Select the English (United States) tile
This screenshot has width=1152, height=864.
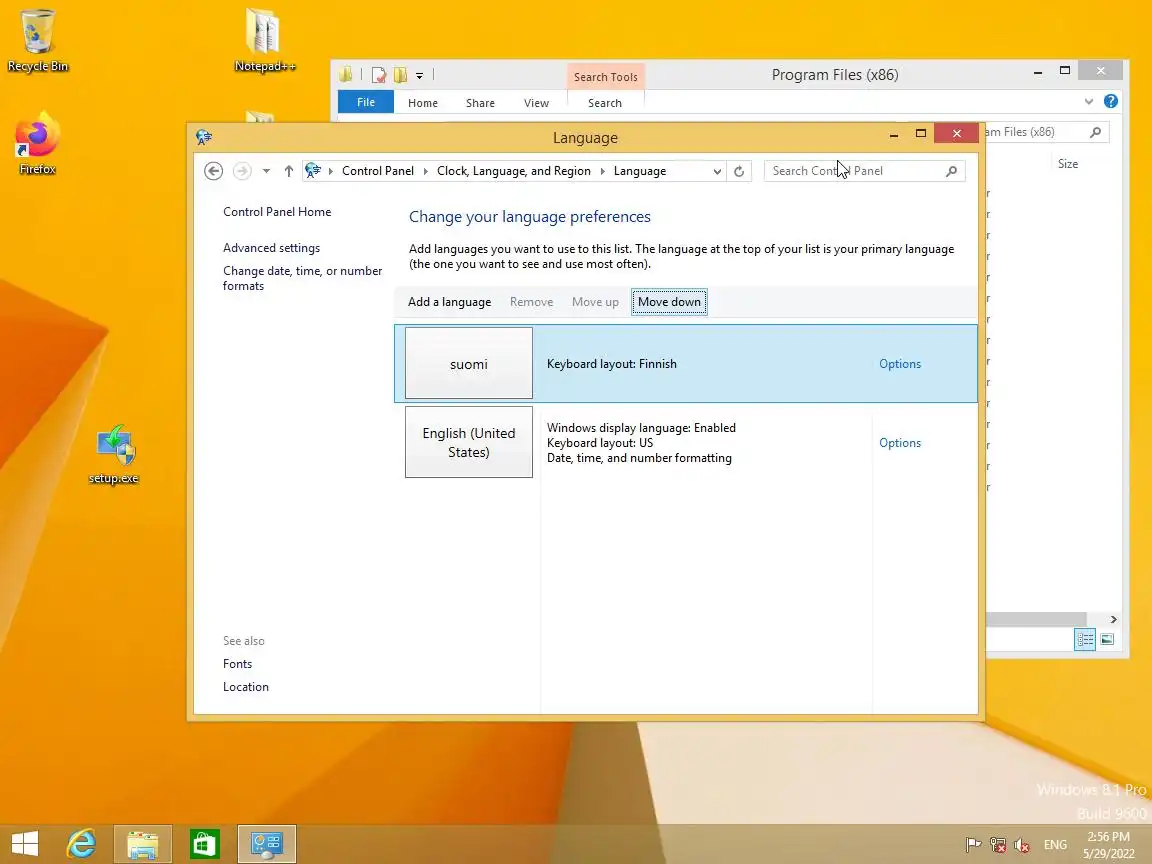(469, 442)
